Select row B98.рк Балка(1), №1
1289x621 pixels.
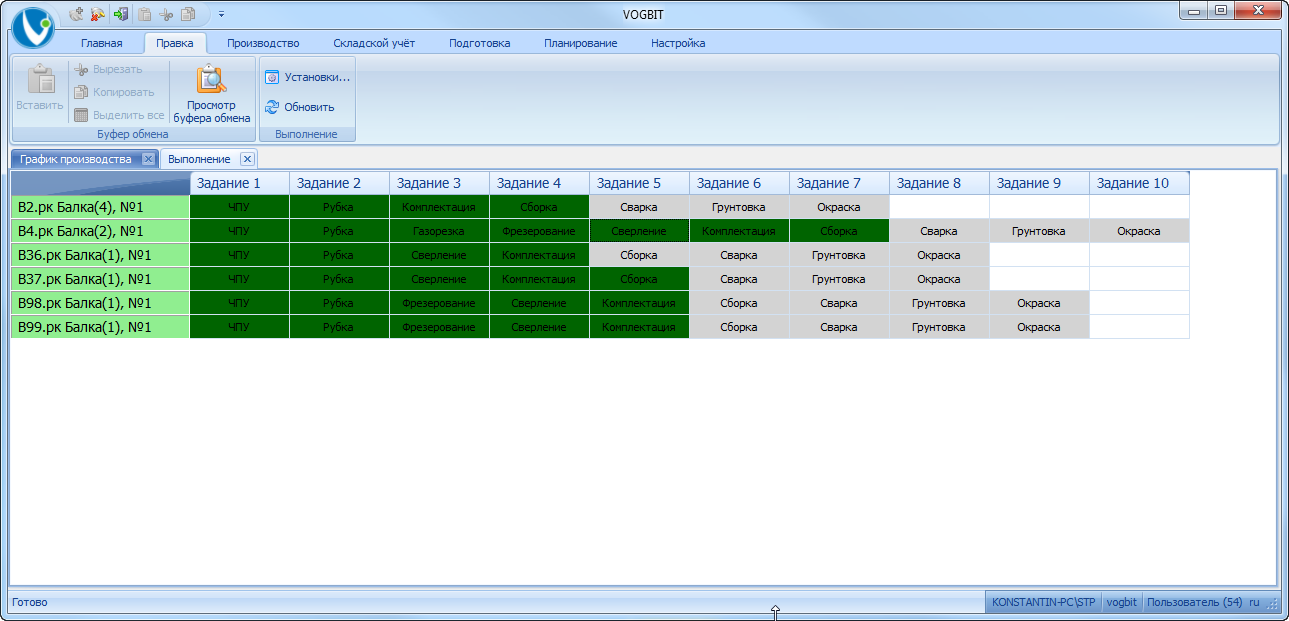(x=100, y=303)
